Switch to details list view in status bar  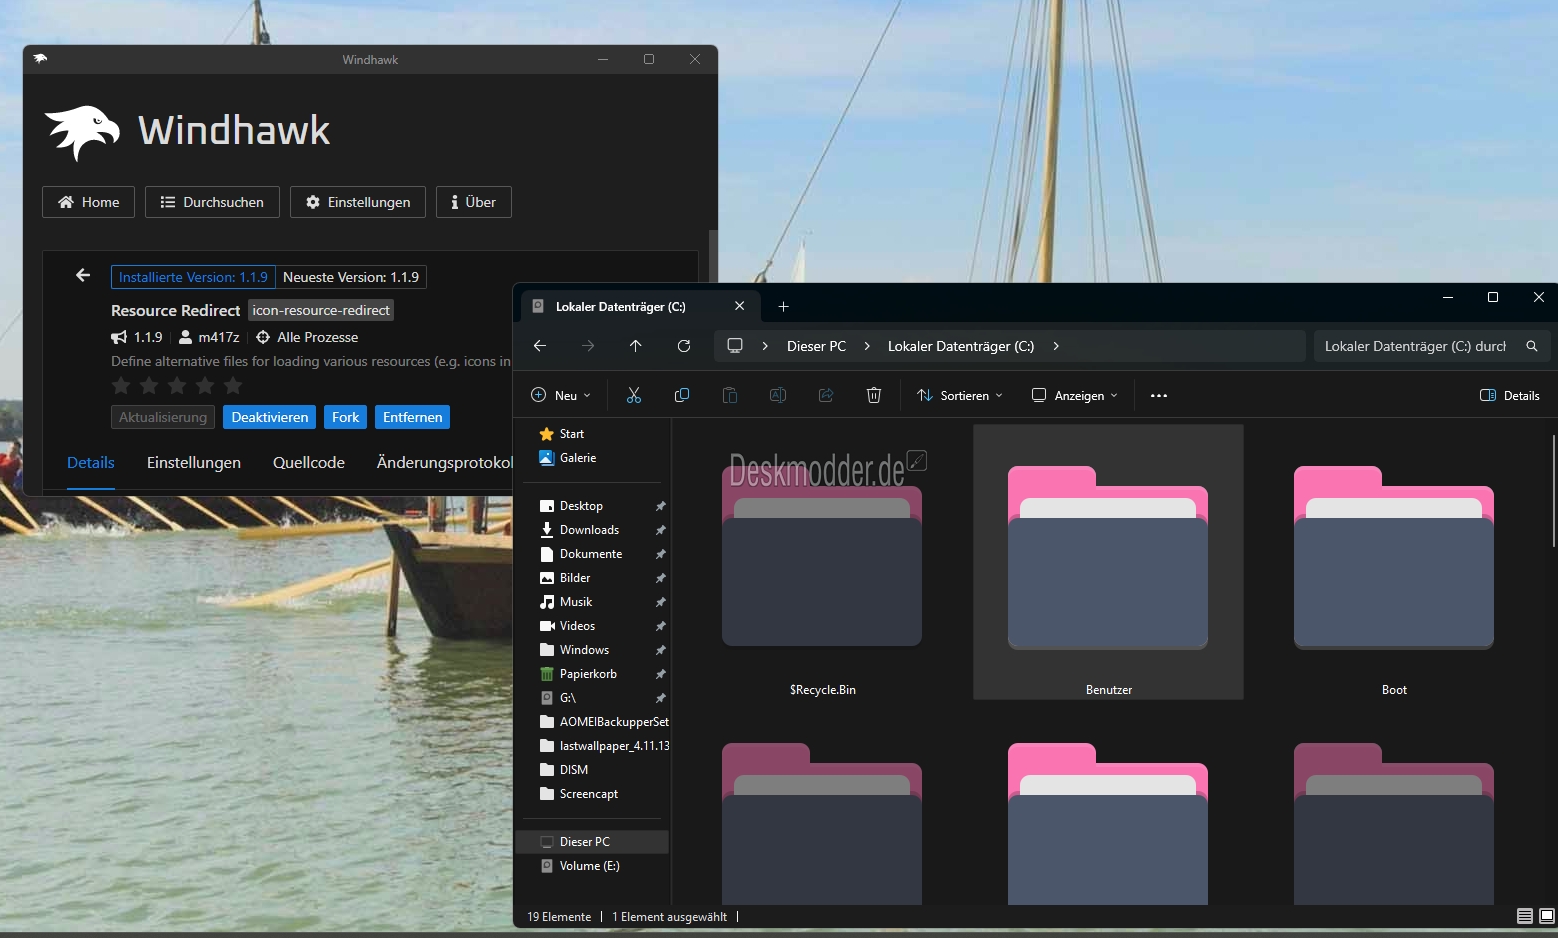(1525, 916)
